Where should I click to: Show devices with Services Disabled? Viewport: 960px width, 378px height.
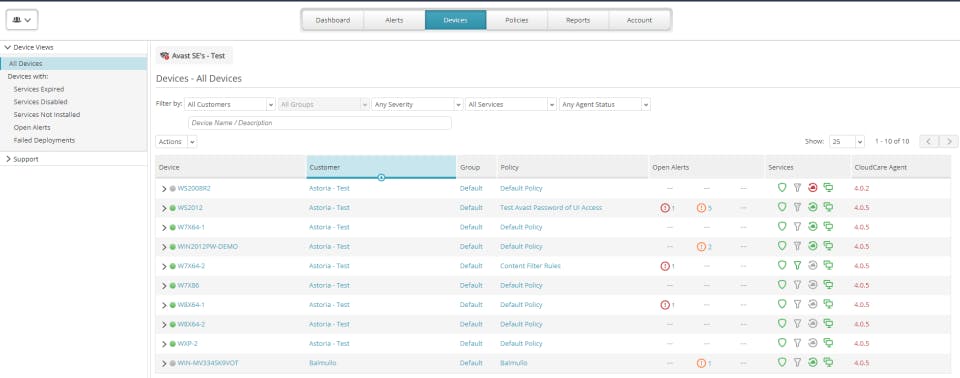pyautogui.click(x=40, y=102)
